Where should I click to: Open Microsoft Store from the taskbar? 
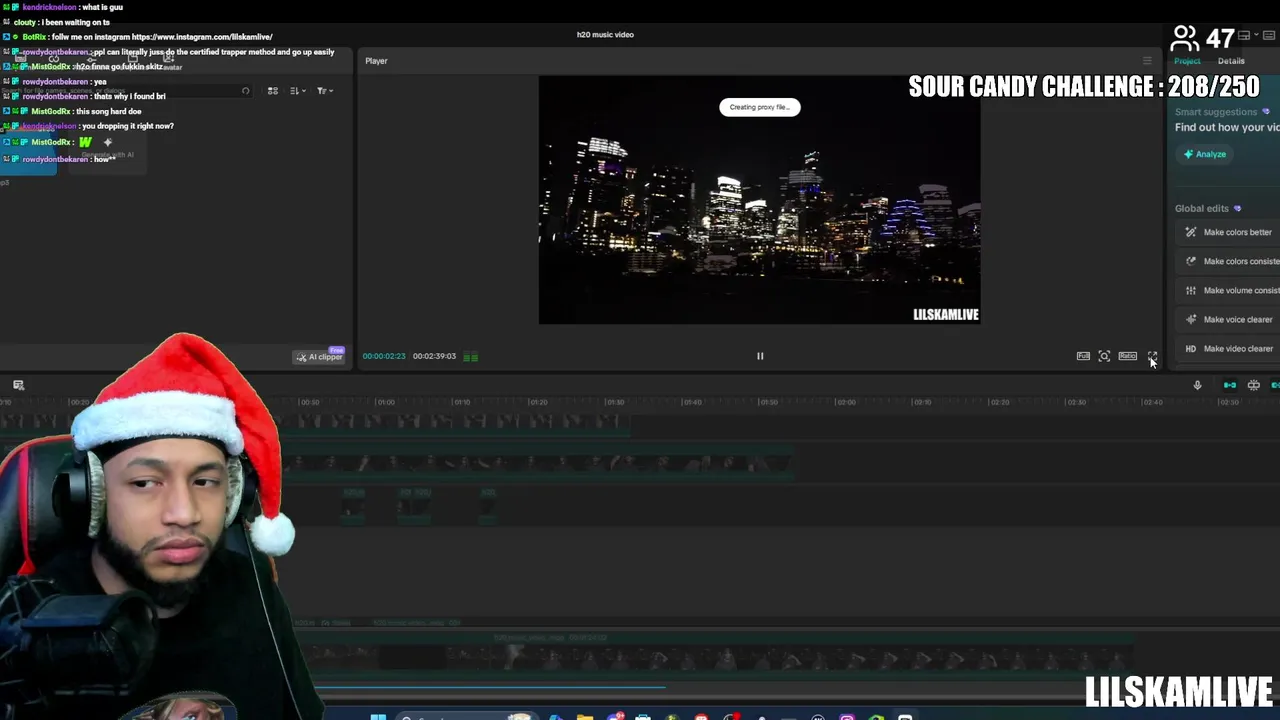pos(643,717)
